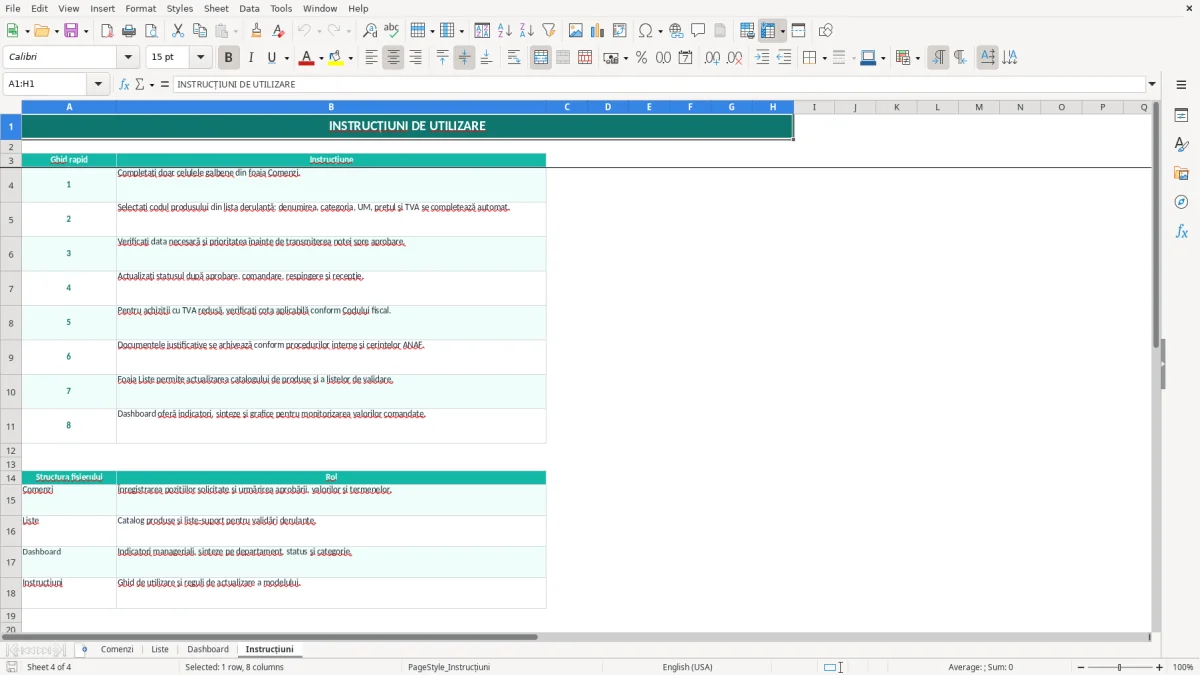1200x675 pixels.
Task: Open the Format menu
Action: pyautogui.click(x=140, y=8)
